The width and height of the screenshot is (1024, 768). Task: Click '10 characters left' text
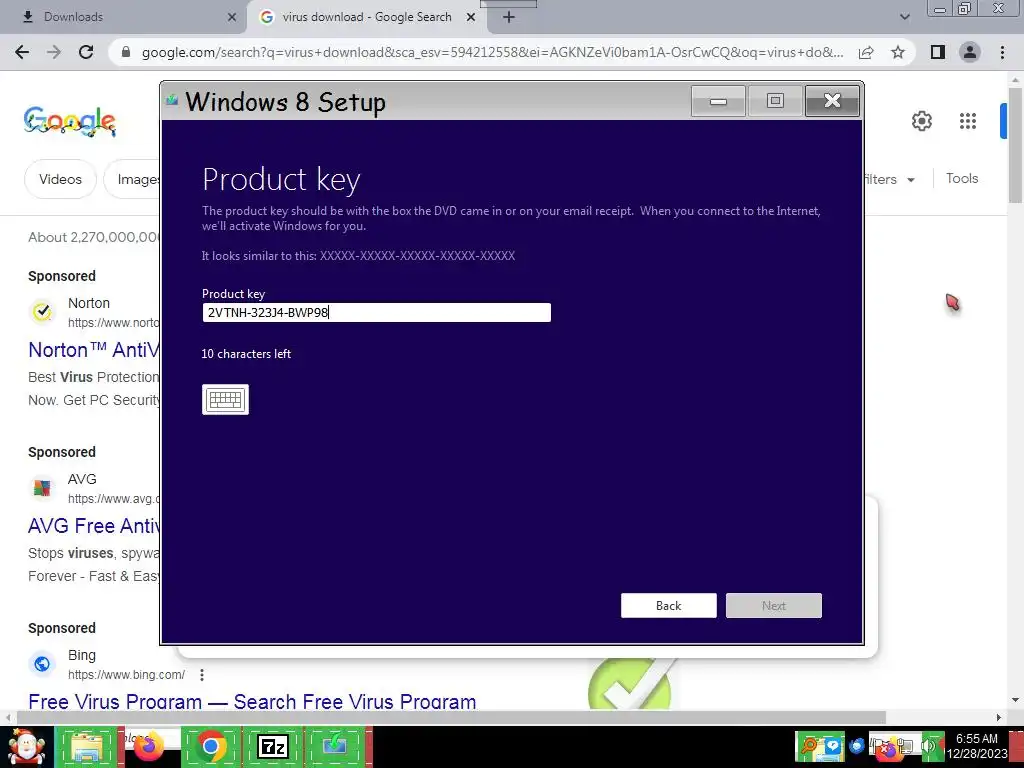246,354
